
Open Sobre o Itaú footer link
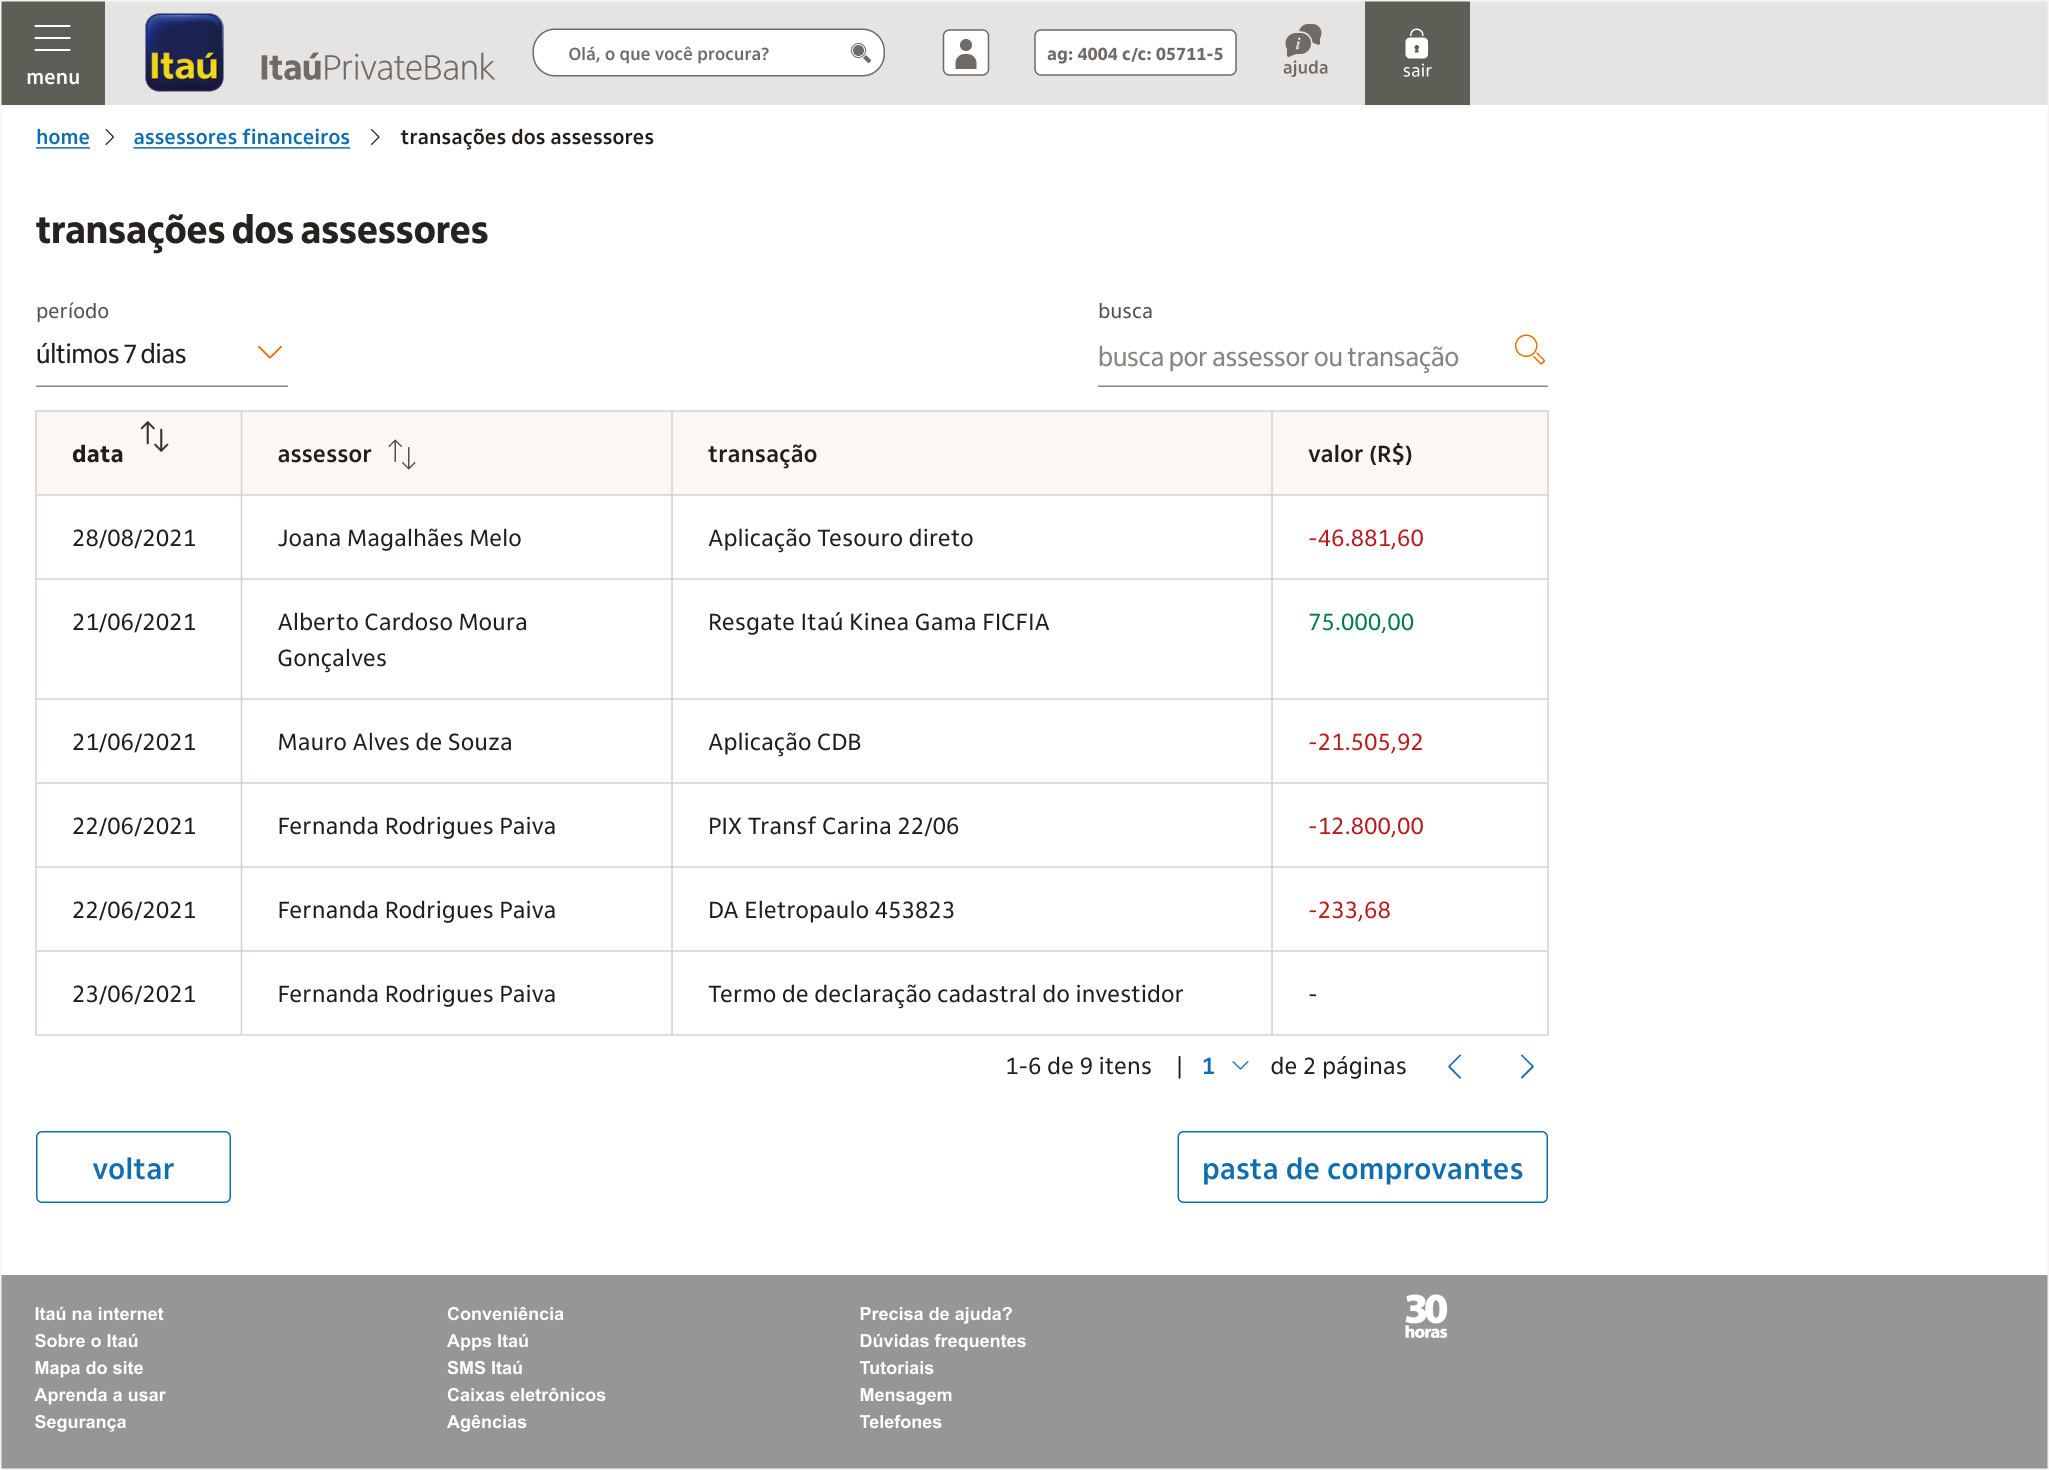(86, 1341)
